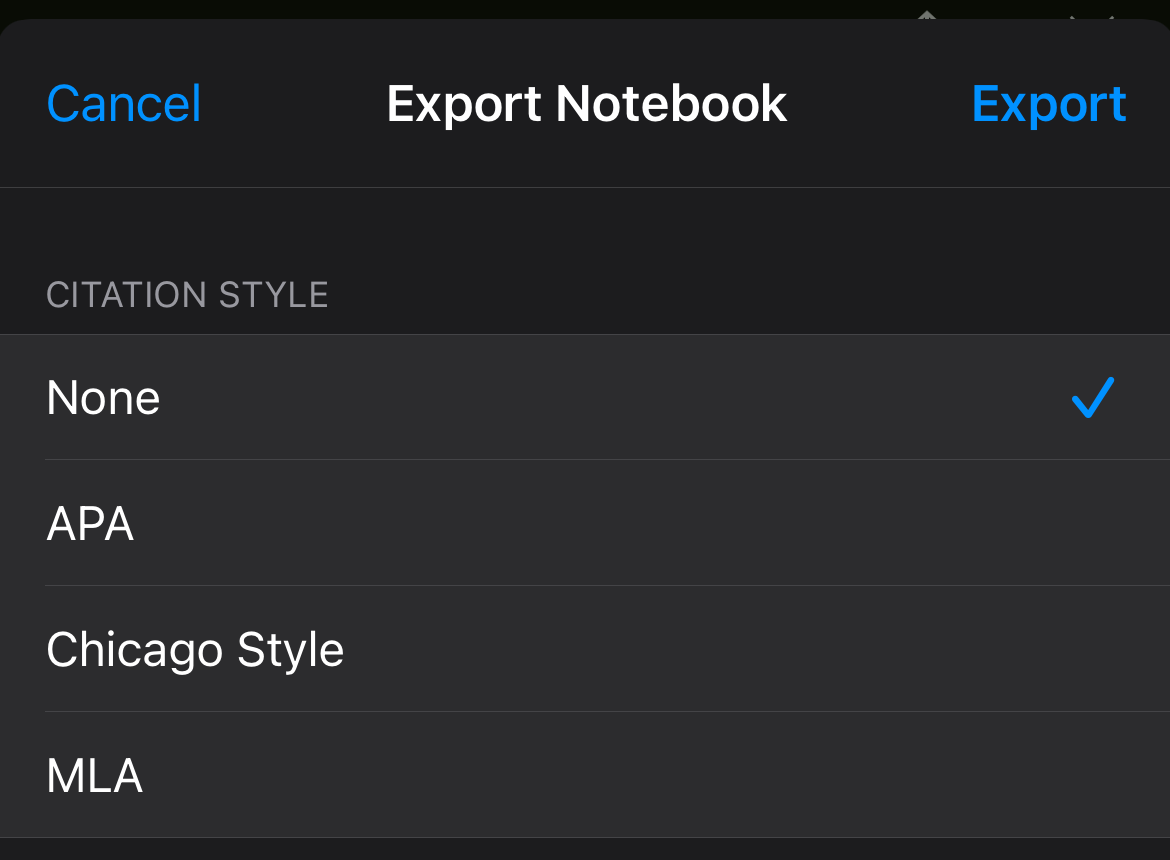This screenshot has width=1170, height=860.
Task: Tap the None list row
Action: click(x=585, y=398)
